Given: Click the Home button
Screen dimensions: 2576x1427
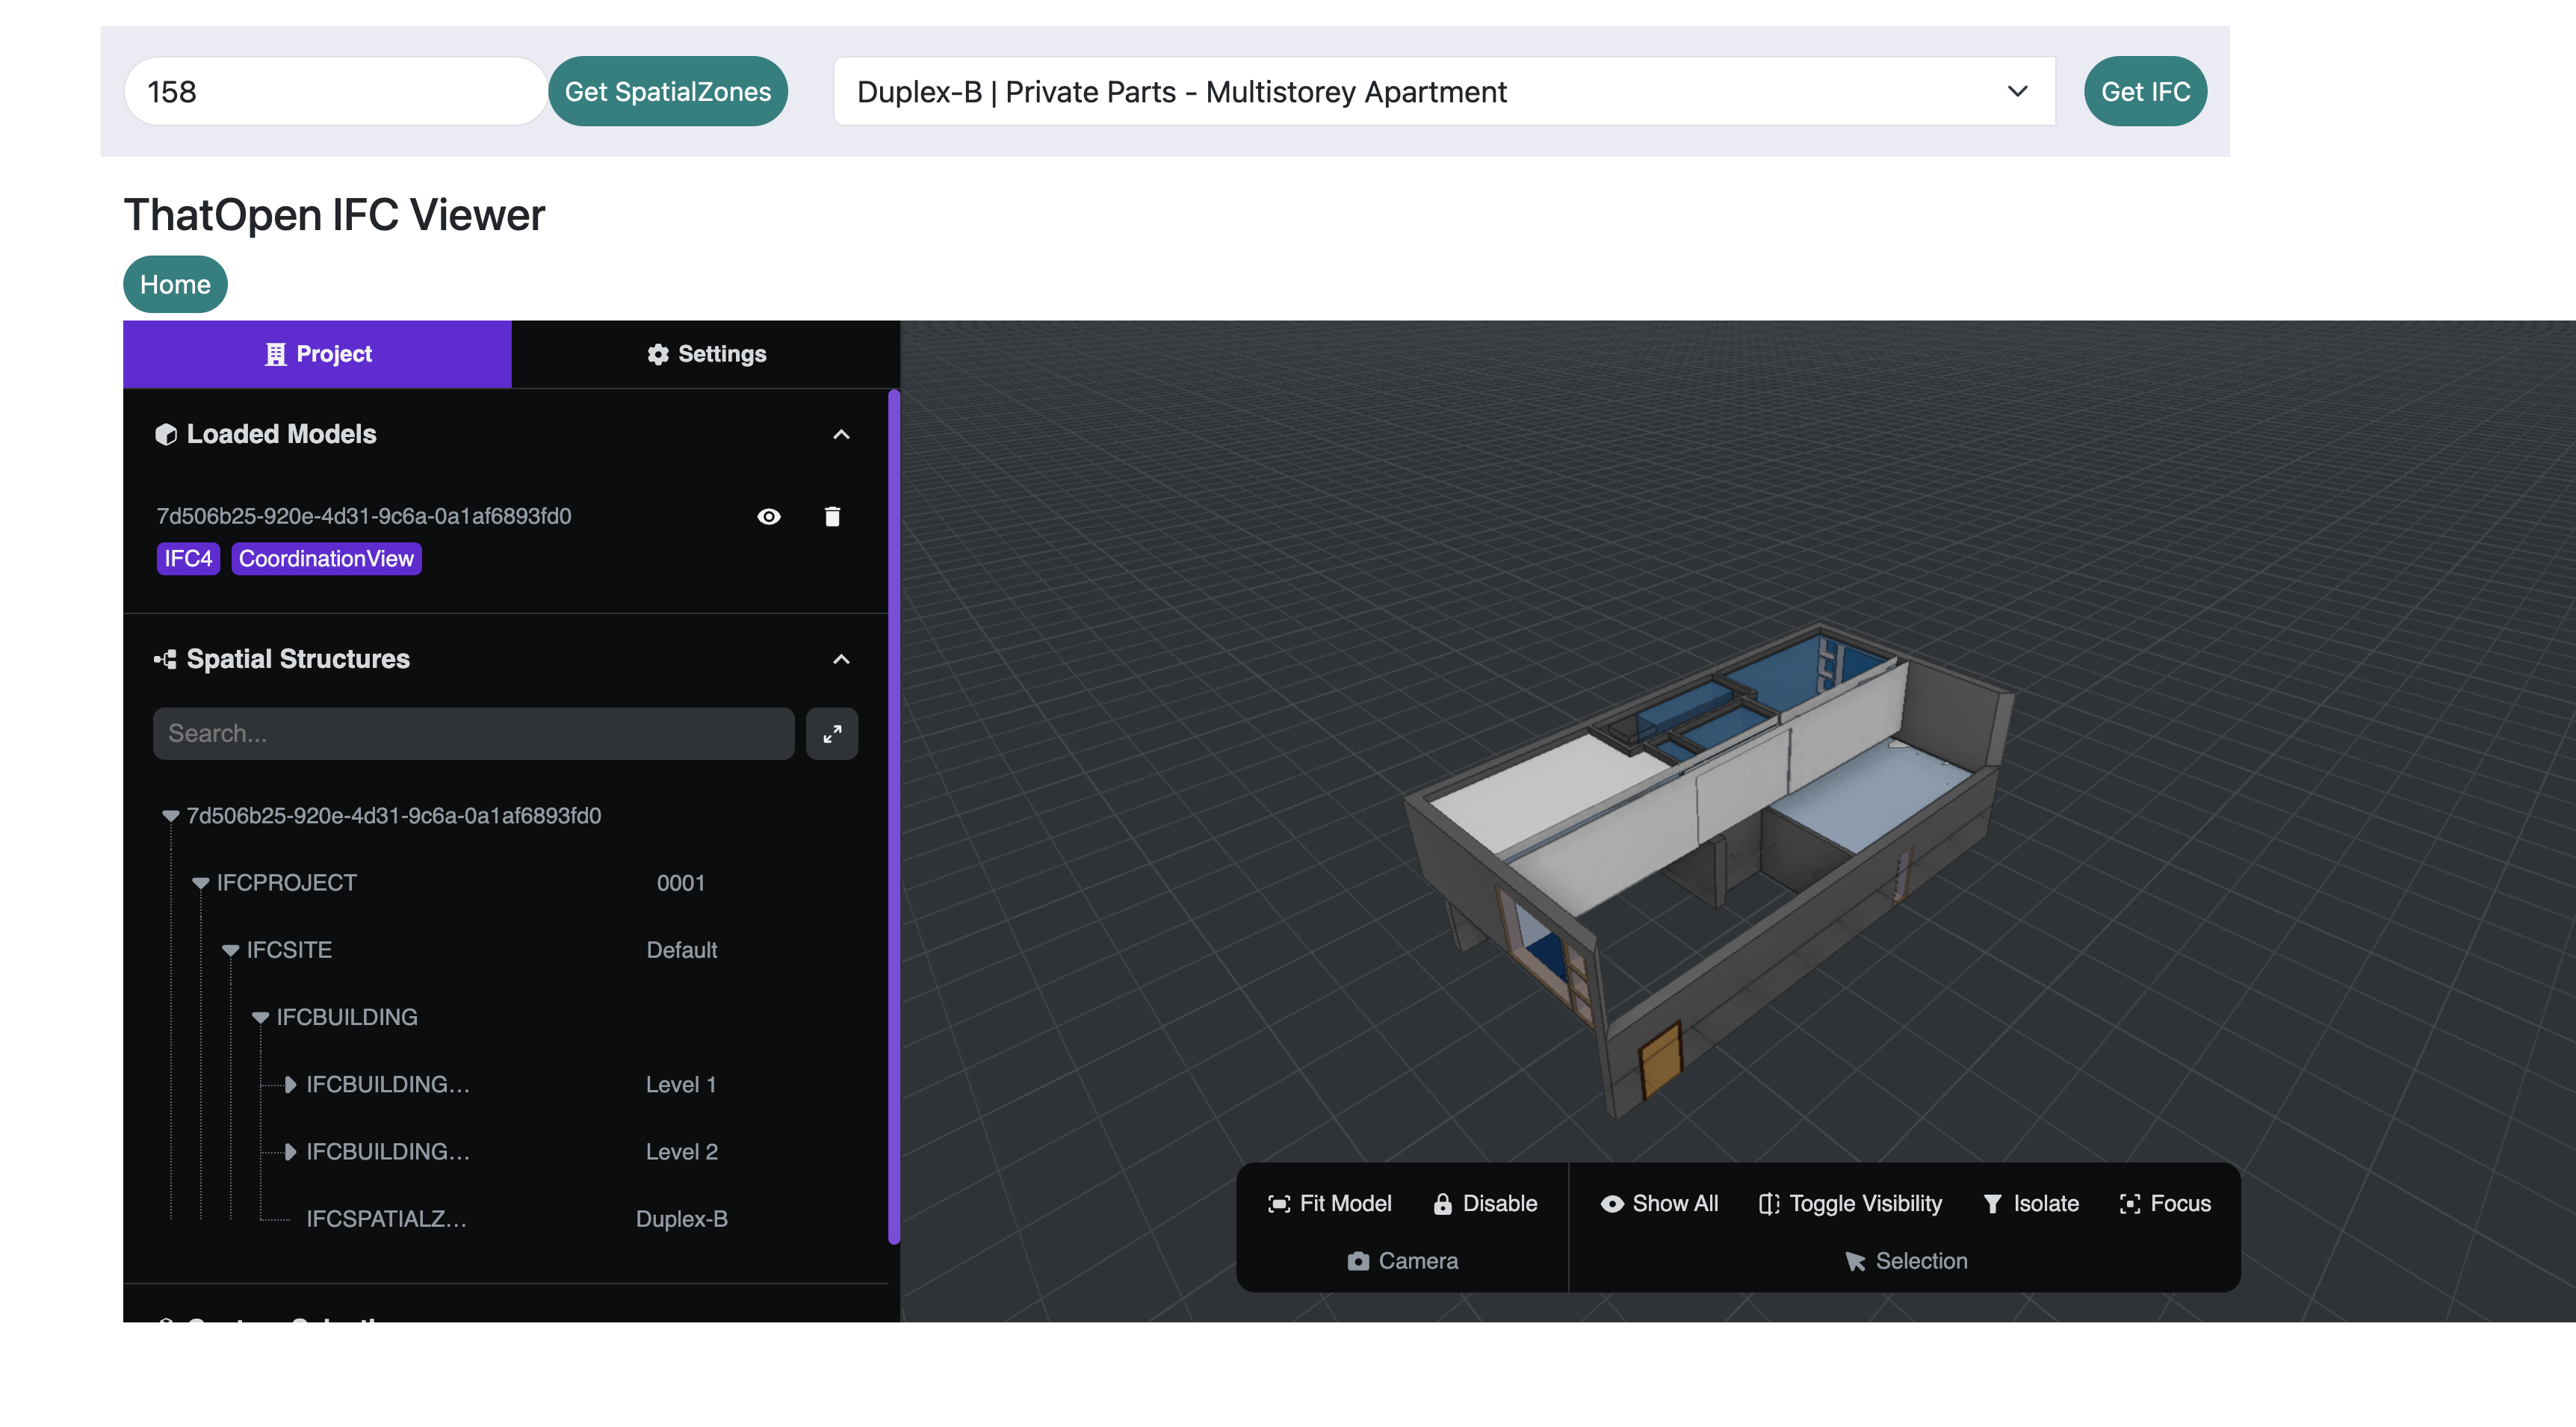Looking at the screenshot, I should click(x=175, y=284).
